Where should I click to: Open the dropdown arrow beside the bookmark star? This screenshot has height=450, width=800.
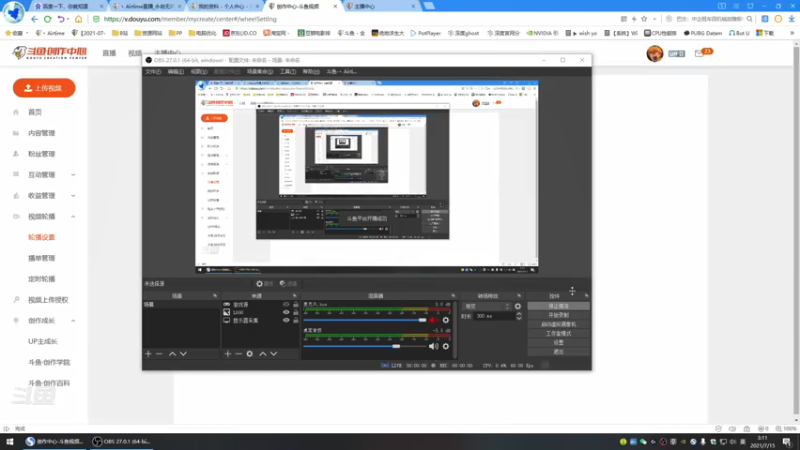coord(655,19)
